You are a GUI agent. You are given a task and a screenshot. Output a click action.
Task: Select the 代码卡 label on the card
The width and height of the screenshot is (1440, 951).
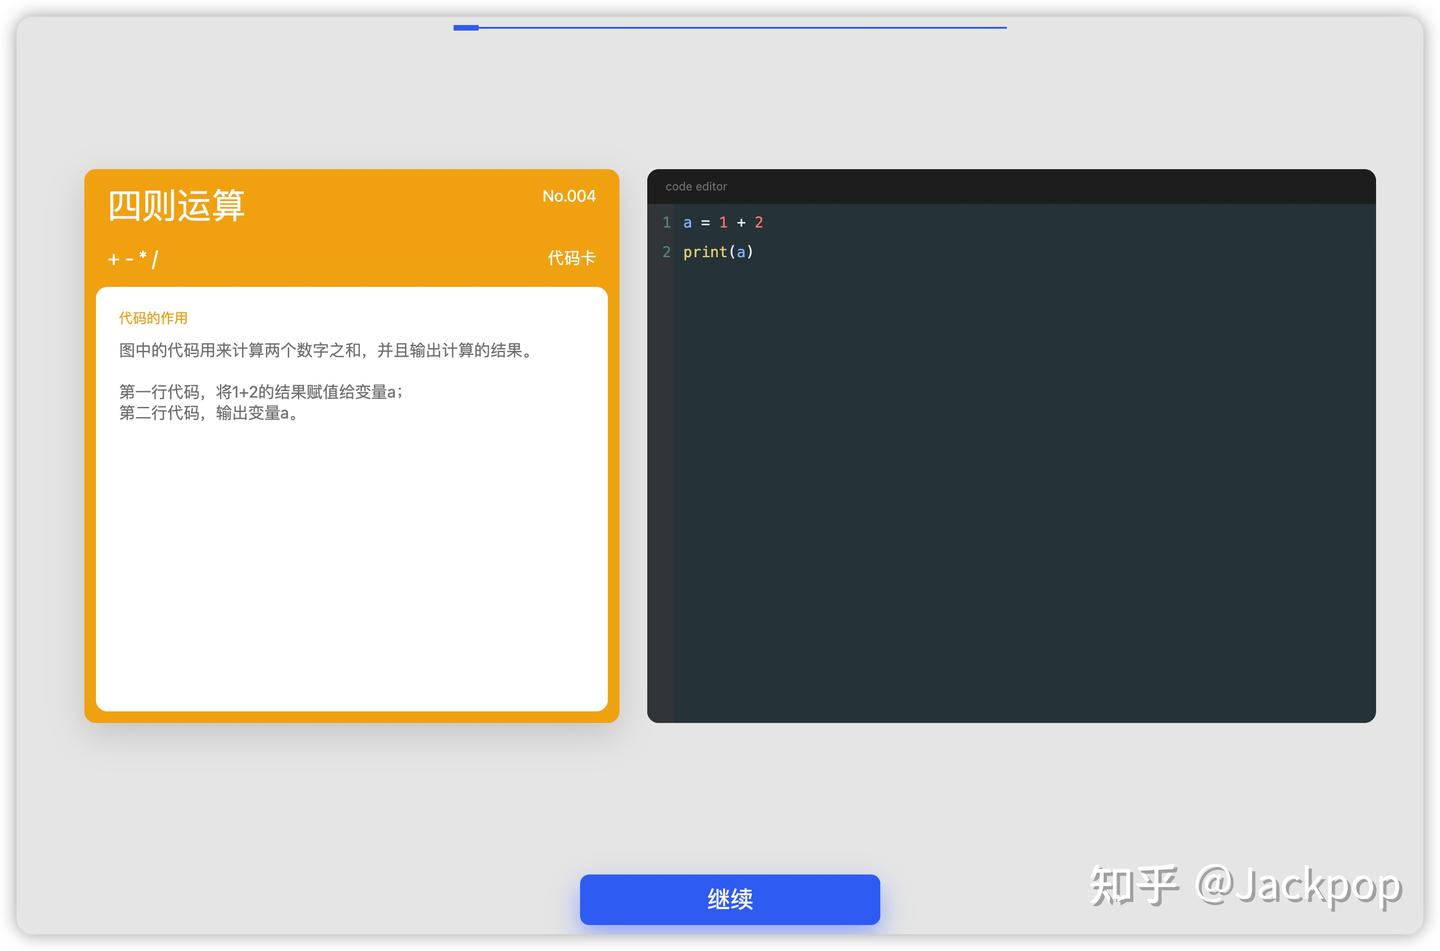(571, 258)
